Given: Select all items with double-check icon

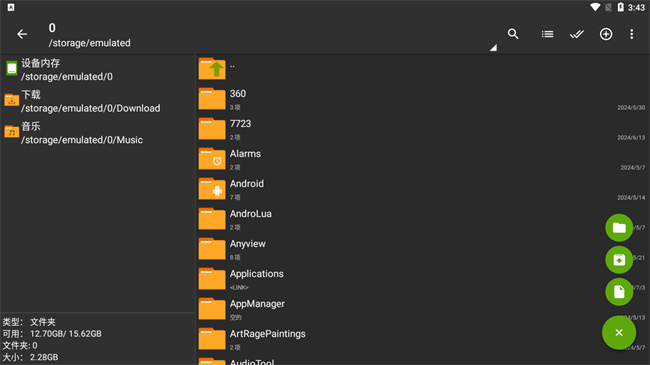Looking at the screenshot, I should tap(577, 34).
